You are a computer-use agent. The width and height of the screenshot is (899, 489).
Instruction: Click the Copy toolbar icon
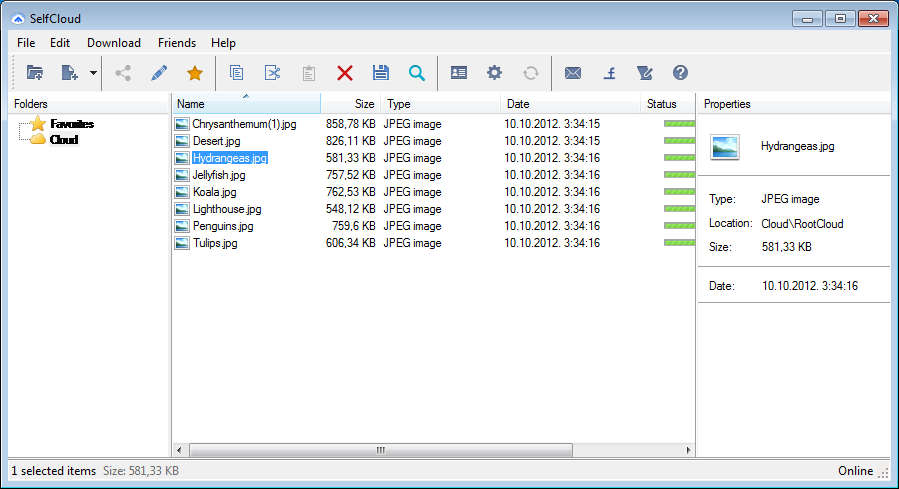(x=236, y=73)
